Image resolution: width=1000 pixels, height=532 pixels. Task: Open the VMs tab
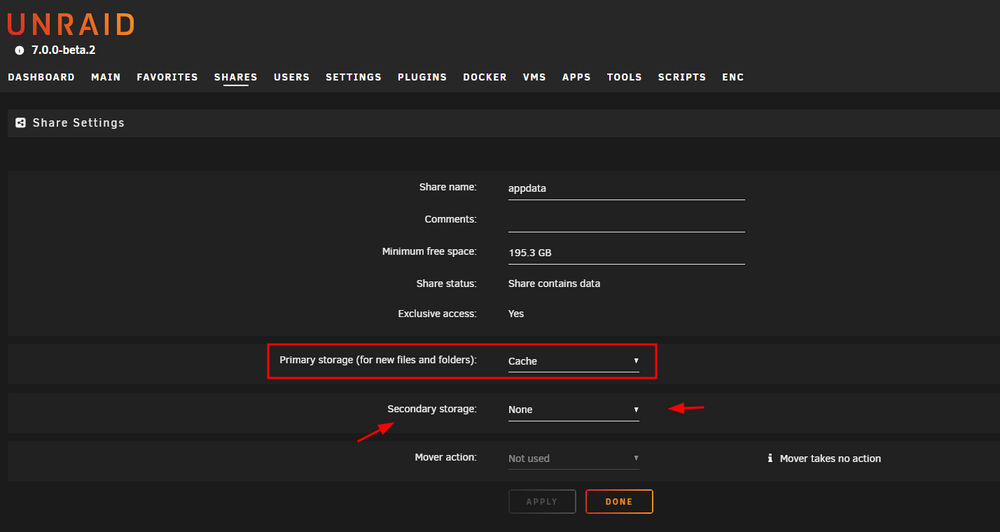pyautogui.click(x=534, y=77)
